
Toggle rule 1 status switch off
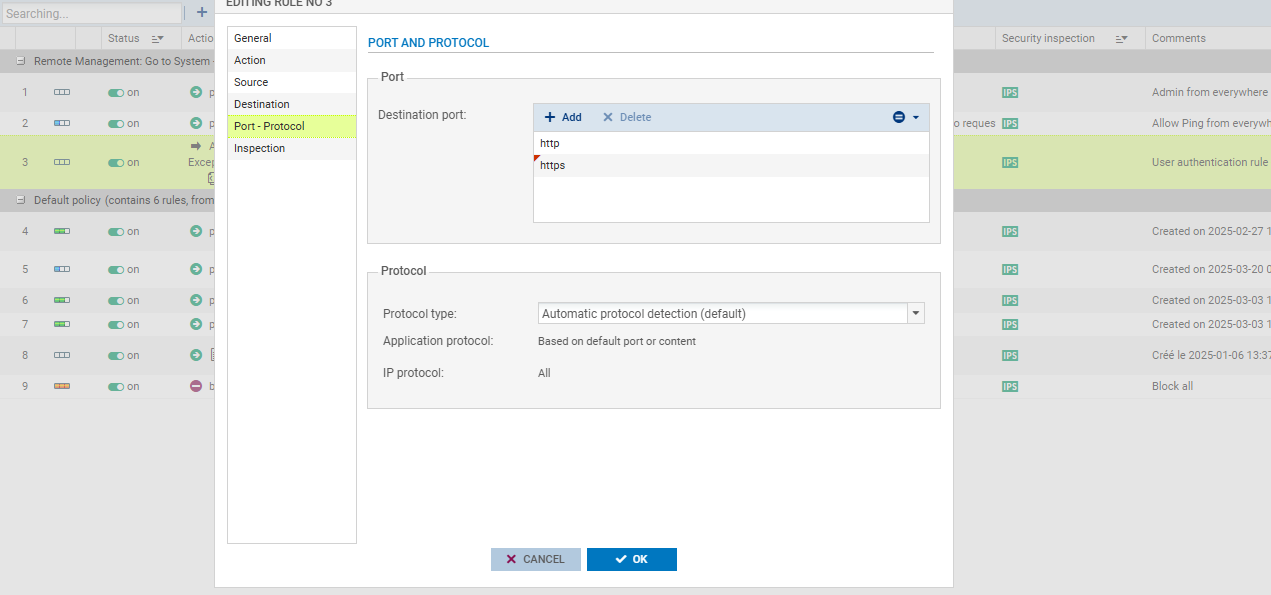[x=116, y=93]
